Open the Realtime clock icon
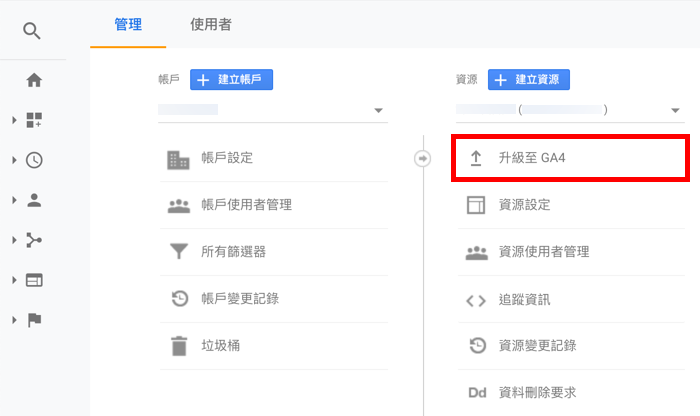Screen dimensions: 700x416 (34, 160)
